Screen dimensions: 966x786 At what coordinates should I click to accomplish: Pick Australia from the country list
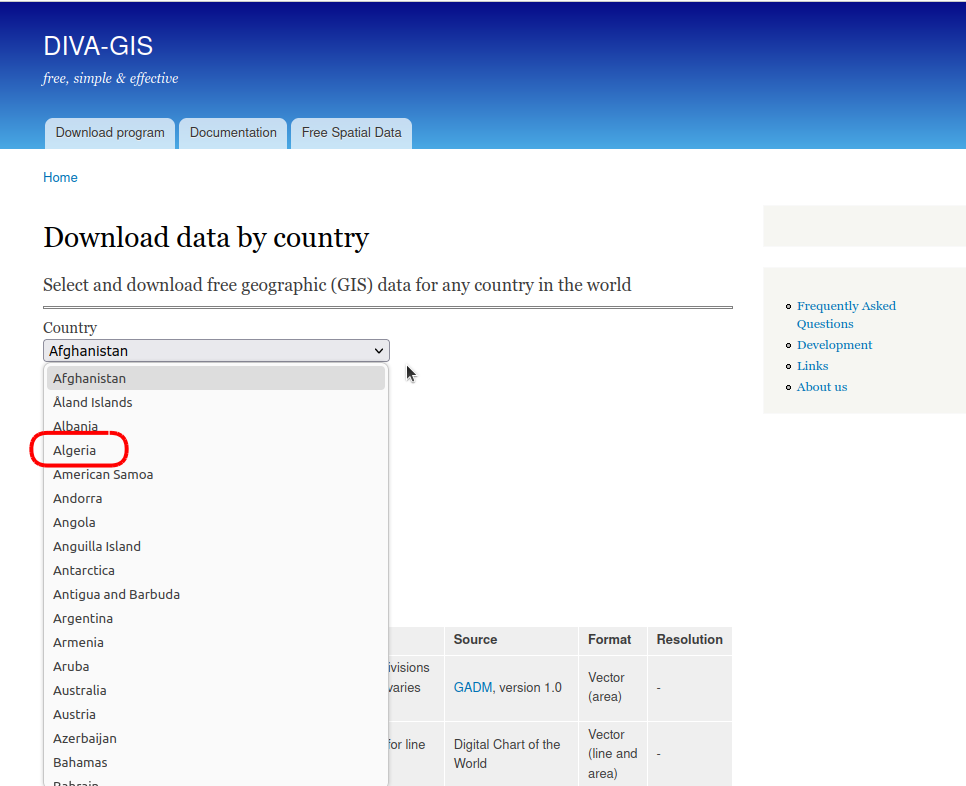tap(216, 691)
